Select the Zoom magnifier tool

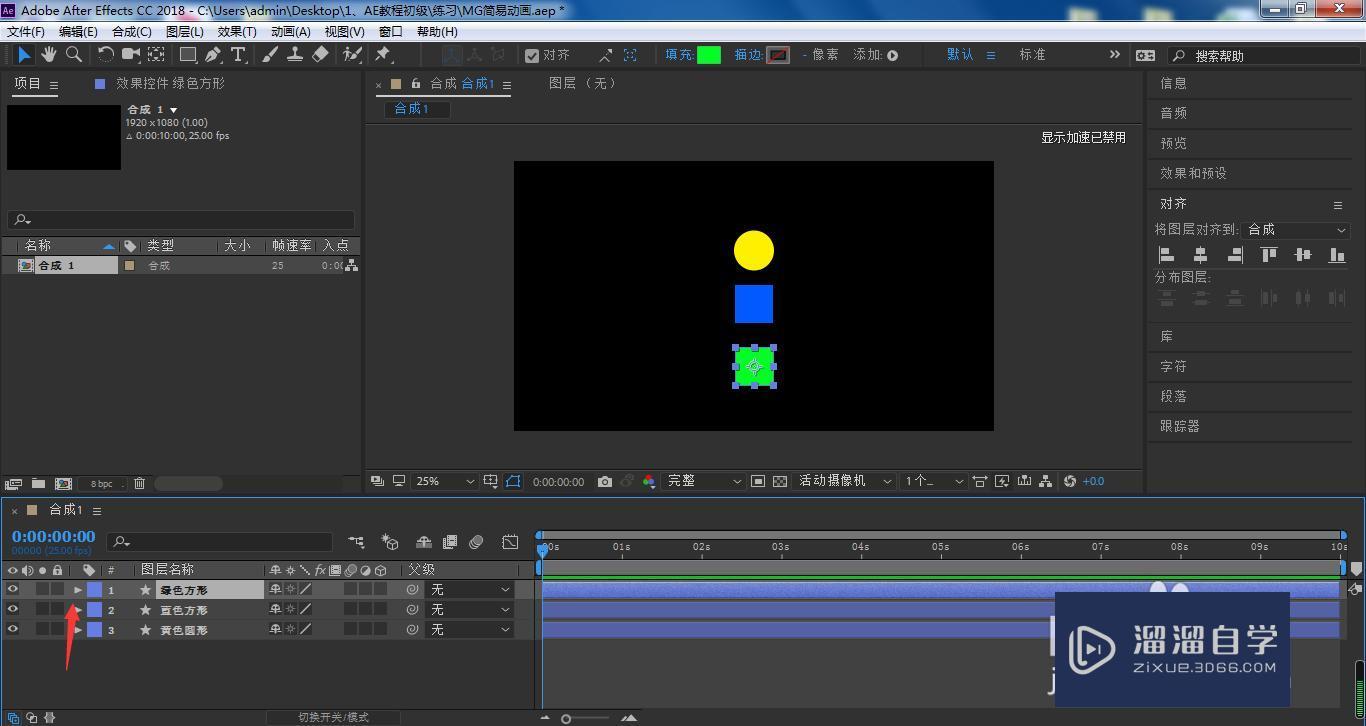[x=73, y=55]
